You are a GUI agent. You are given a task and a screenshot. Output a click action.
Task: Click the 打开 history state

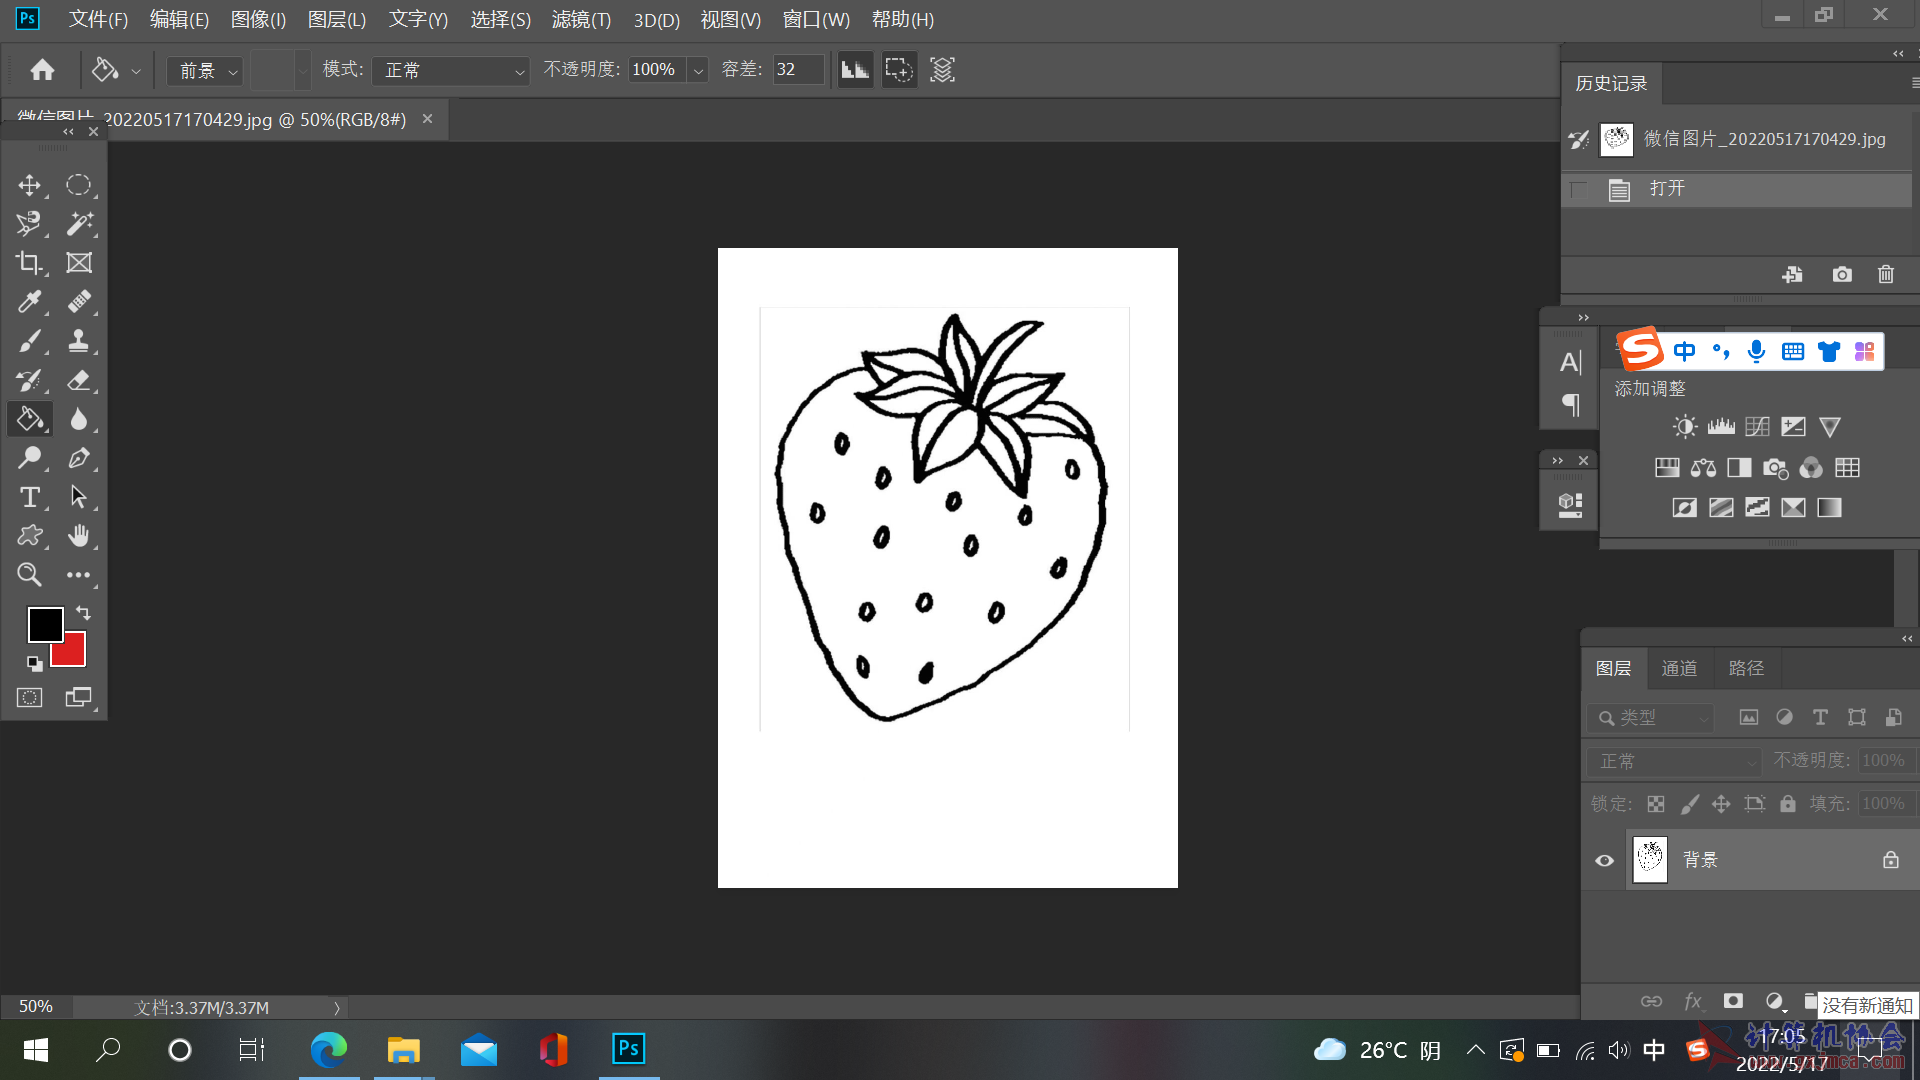[x=1666, y=189]
